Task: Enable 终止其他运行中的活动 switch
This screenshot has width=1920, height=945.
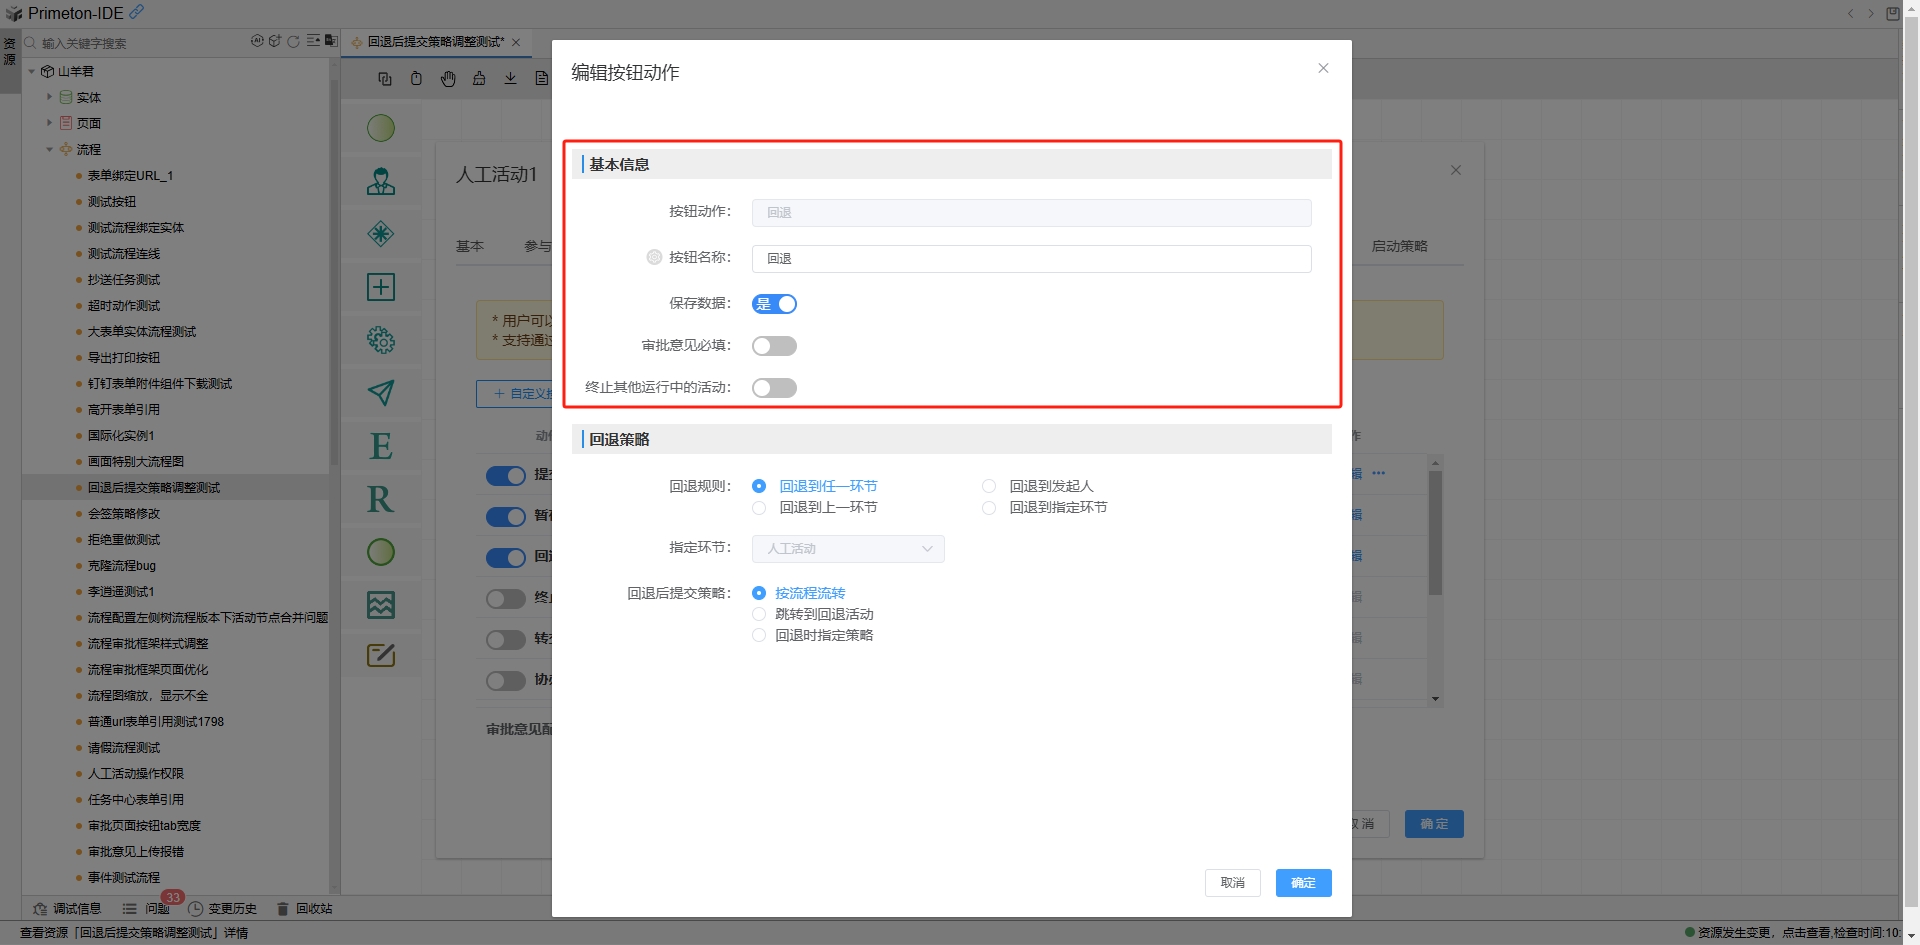Action: (x=774, y=388)
